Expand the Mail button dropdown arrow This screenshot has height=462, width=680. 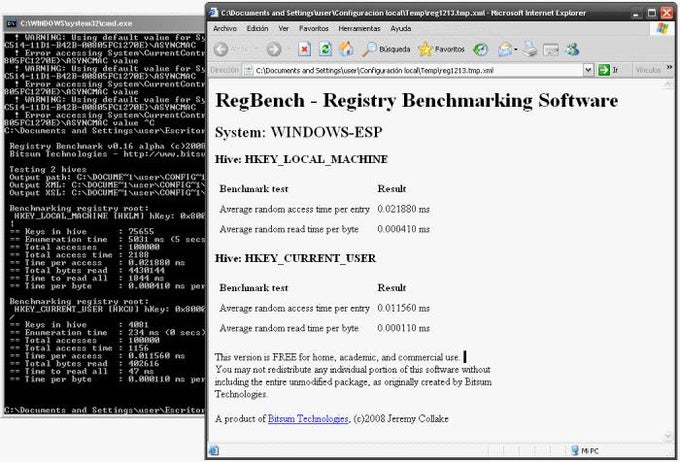coord(516,49)
